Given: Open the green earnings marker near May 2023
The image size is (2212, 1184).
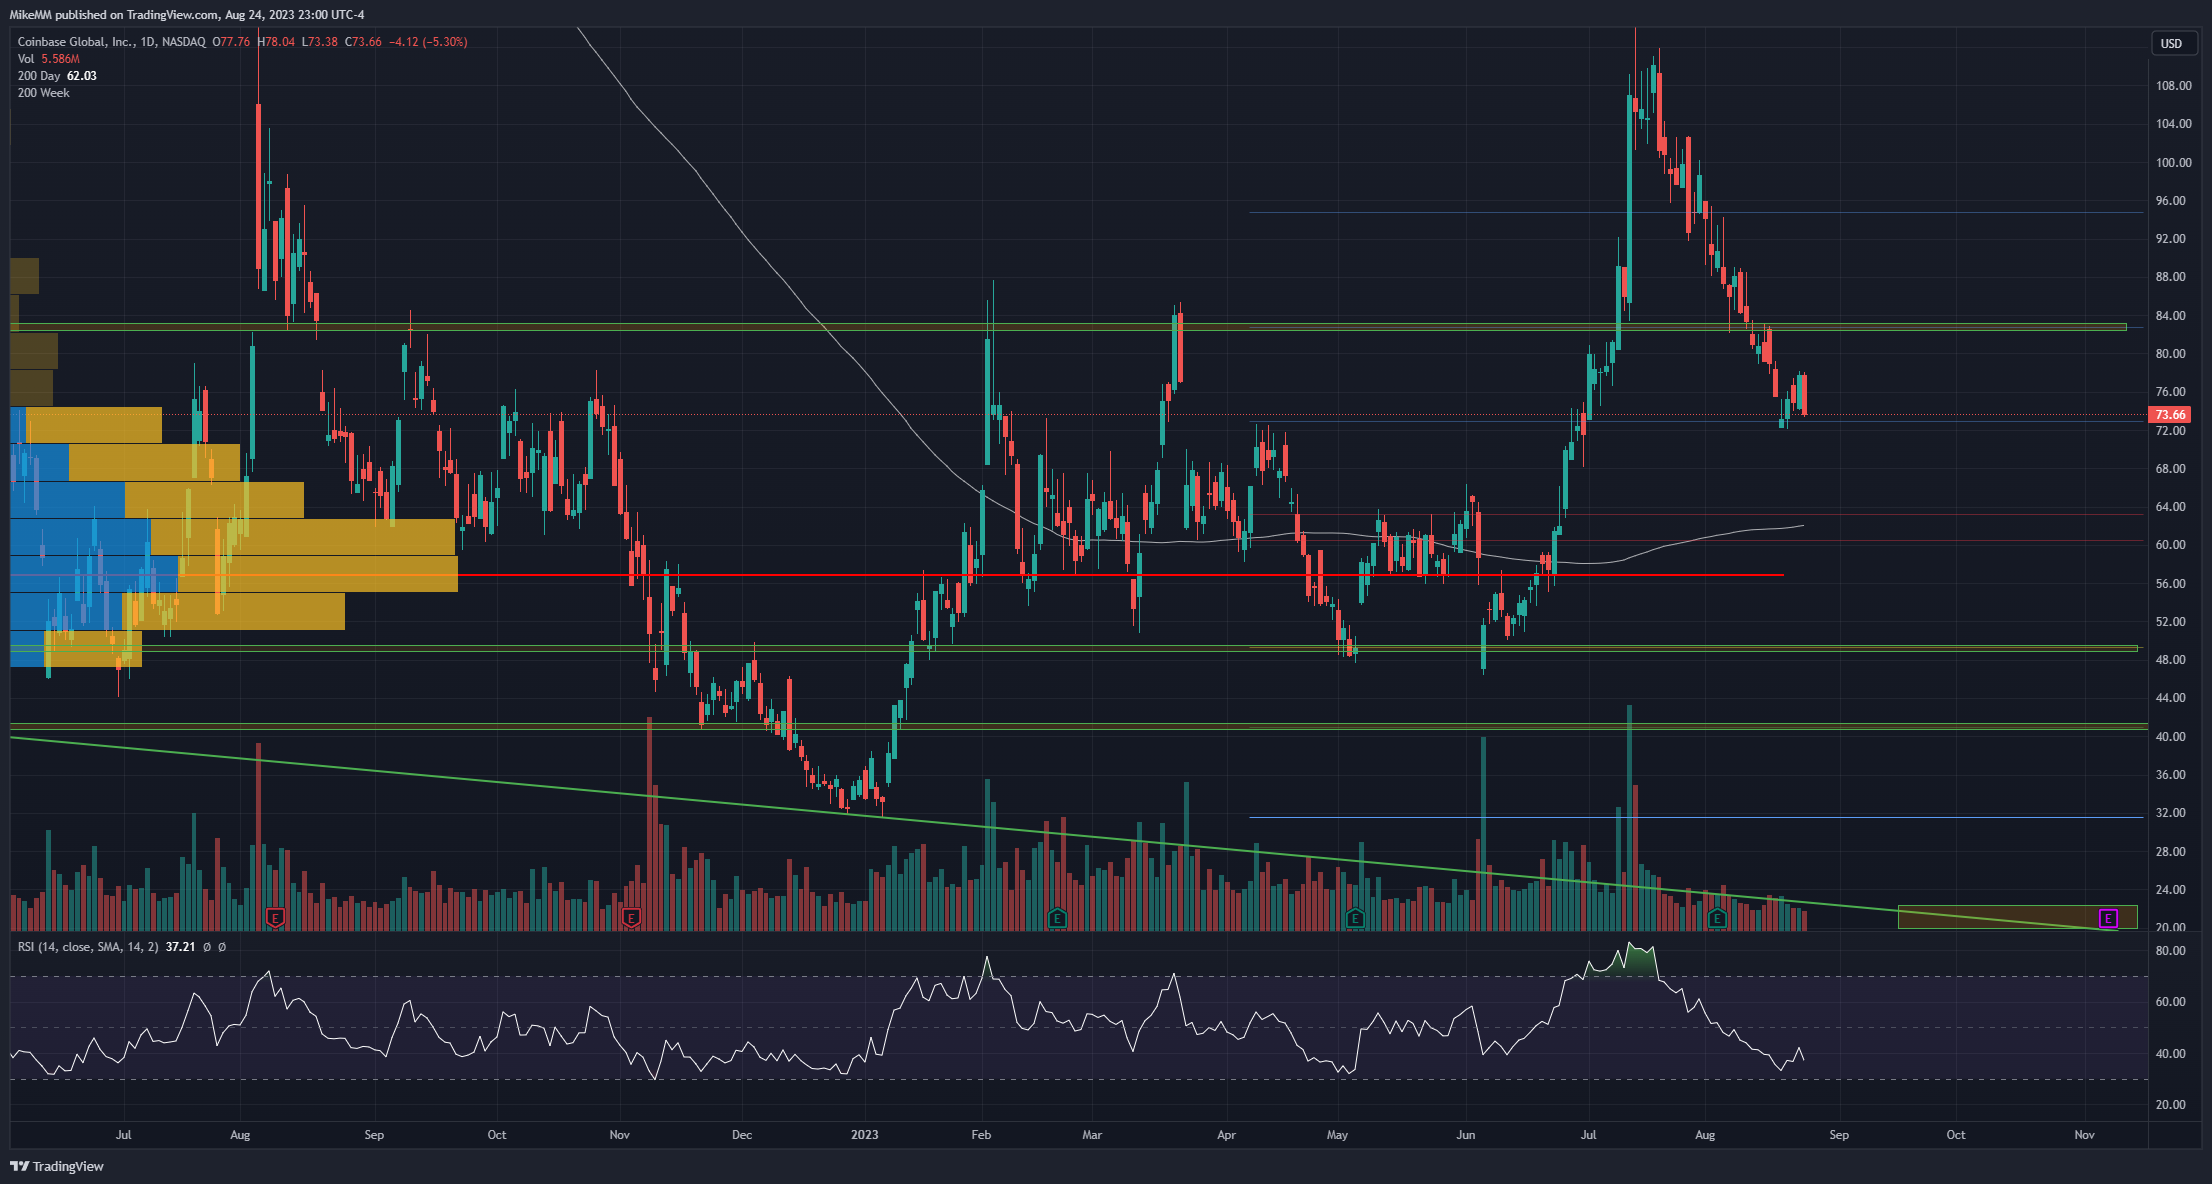Looking at the screenshot, I should click(x=1355, y=917).
